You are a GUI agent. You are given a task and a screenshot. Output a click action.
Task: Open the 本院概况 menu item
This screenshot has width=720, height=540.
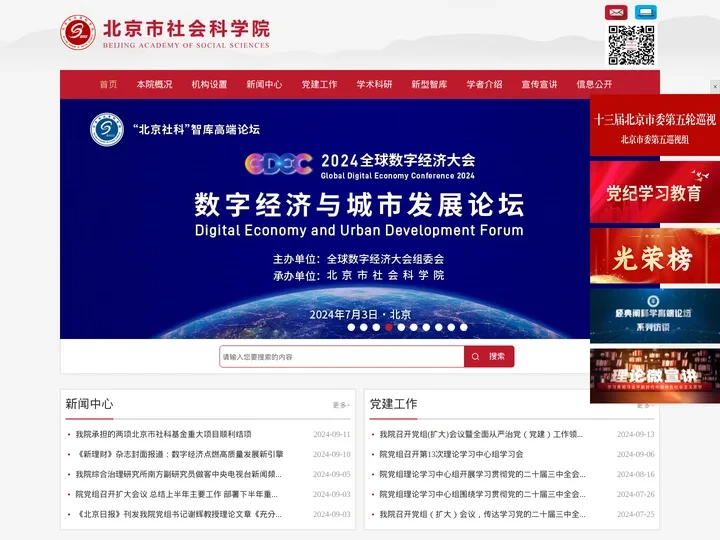click(154, 84)
